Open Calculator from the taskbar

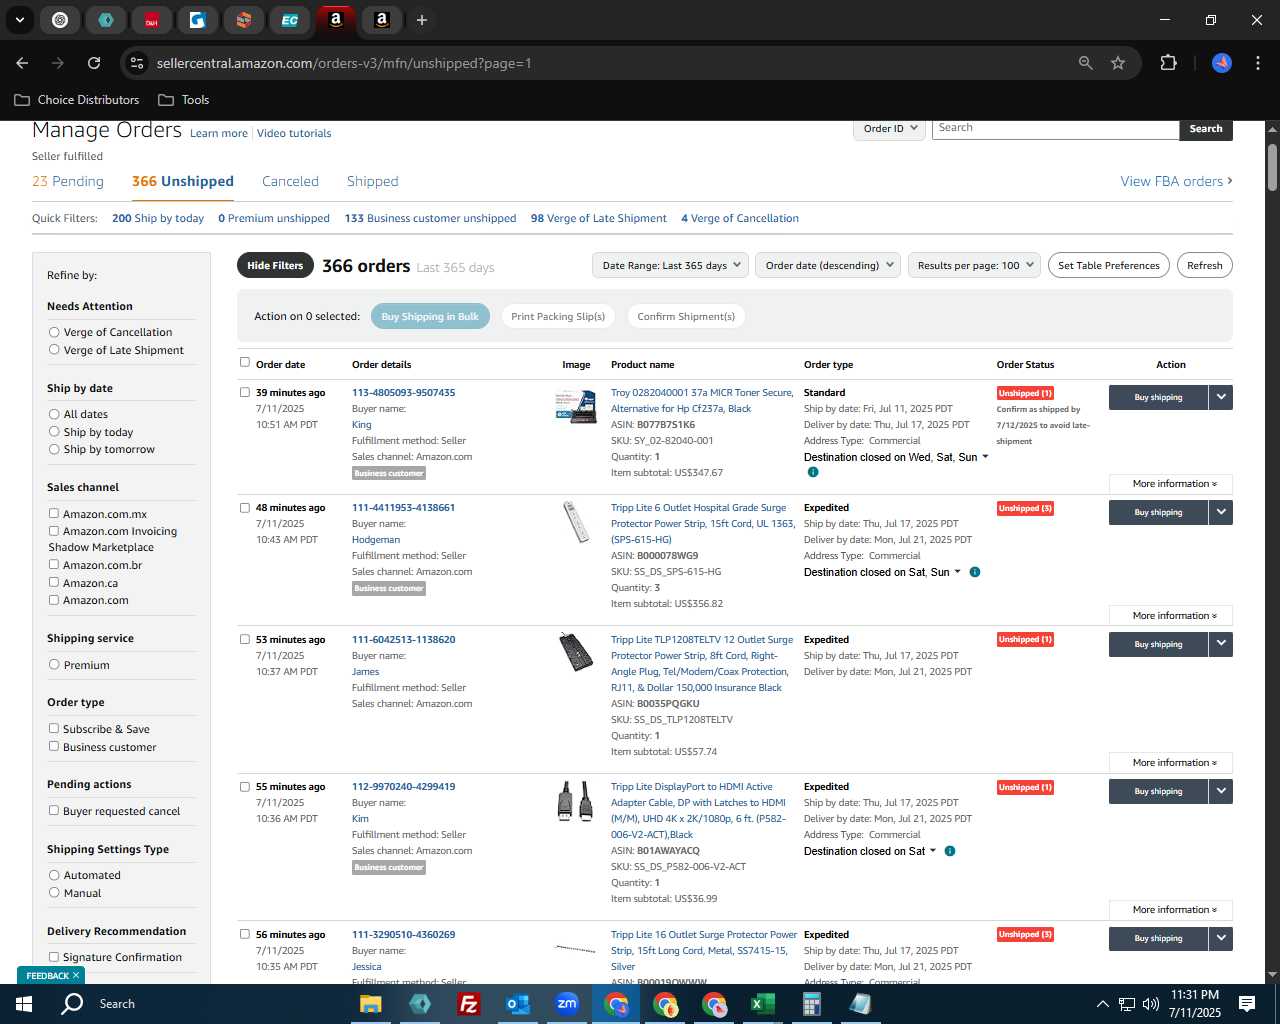812,1004
